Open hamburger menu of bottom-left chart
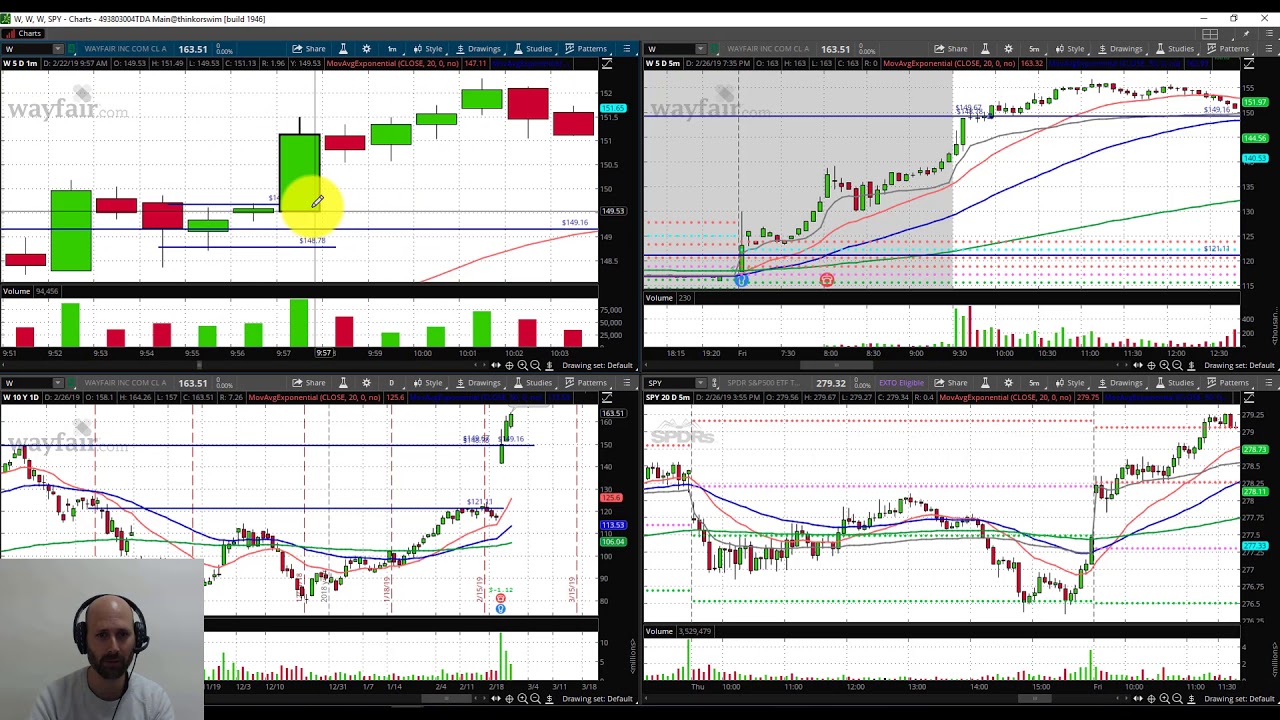 [627, 383]
